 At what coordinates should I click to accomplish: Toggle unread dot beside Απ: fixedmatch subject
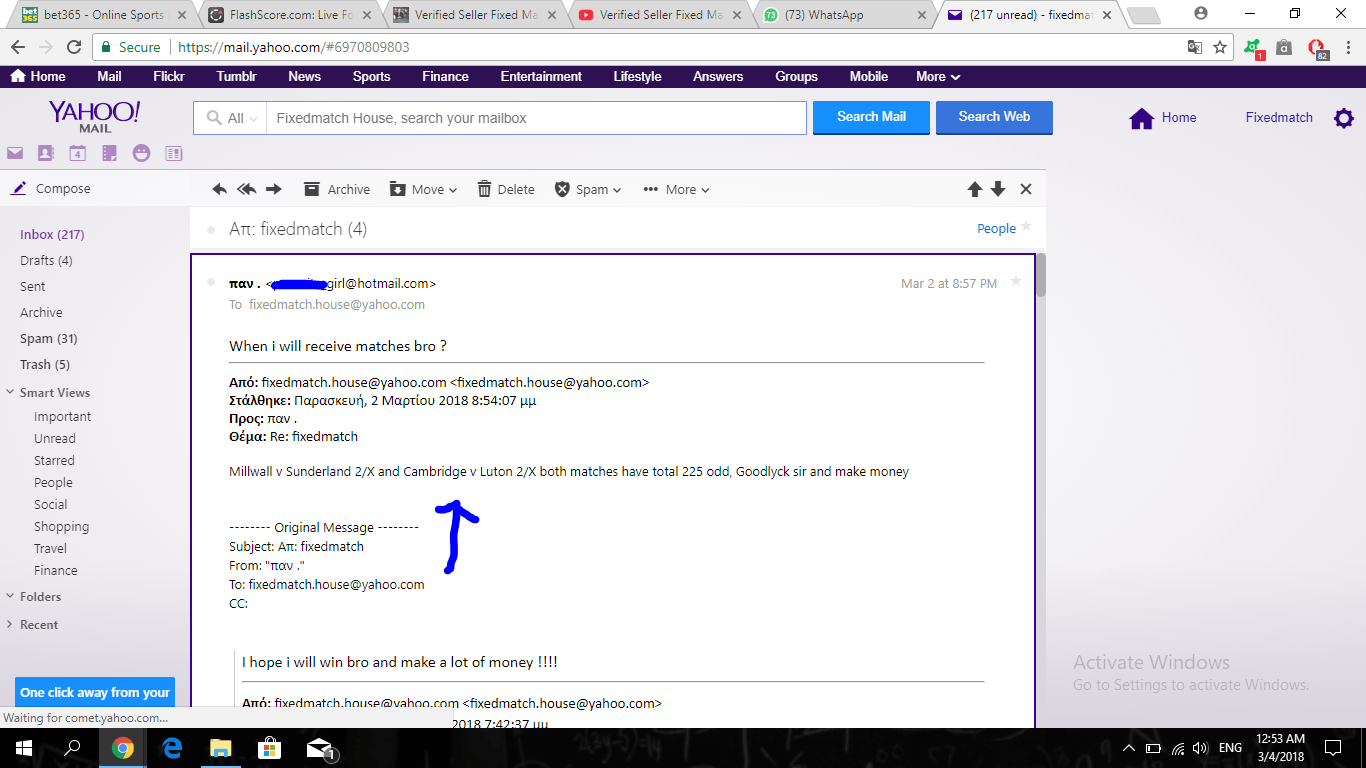[x=210, y=229]
